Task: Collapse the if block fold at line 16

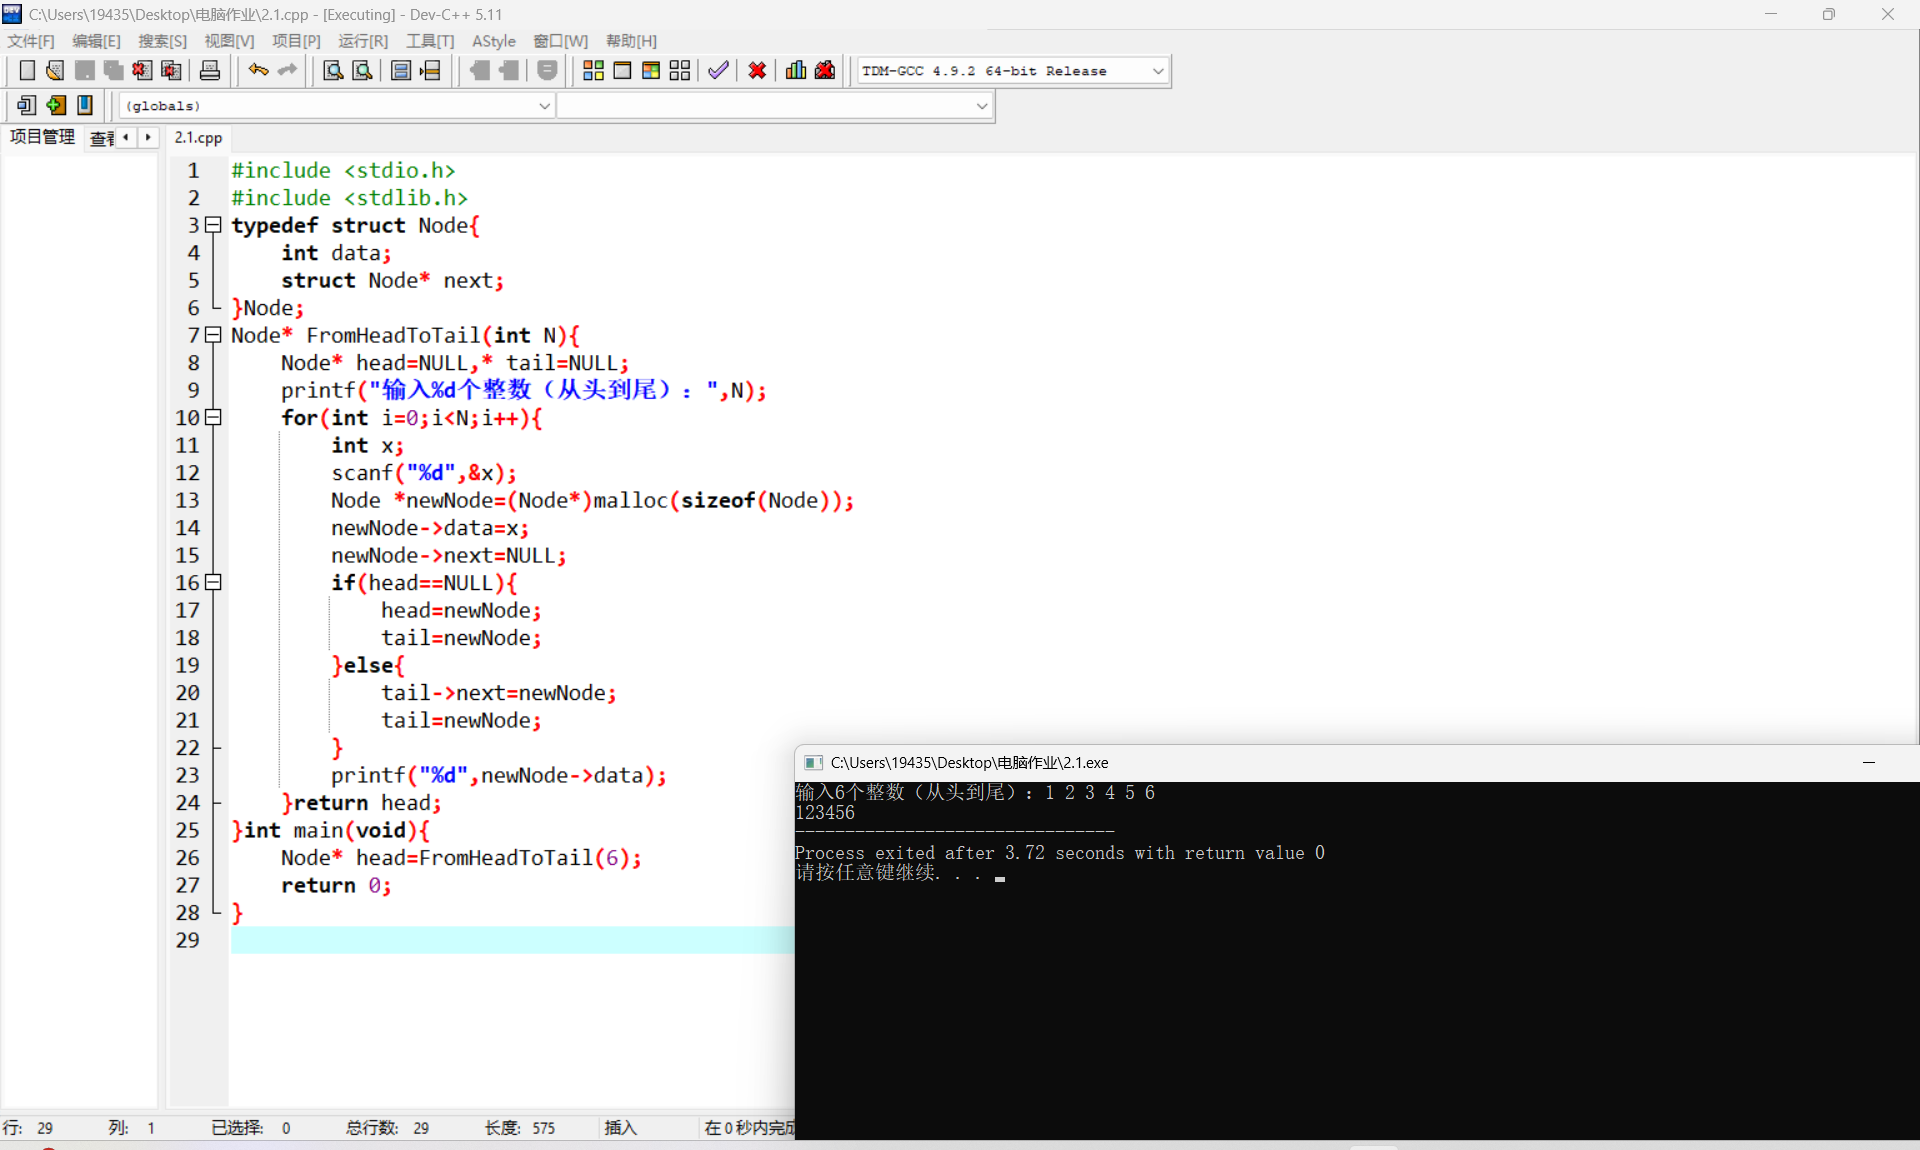Action: (213, 583)
